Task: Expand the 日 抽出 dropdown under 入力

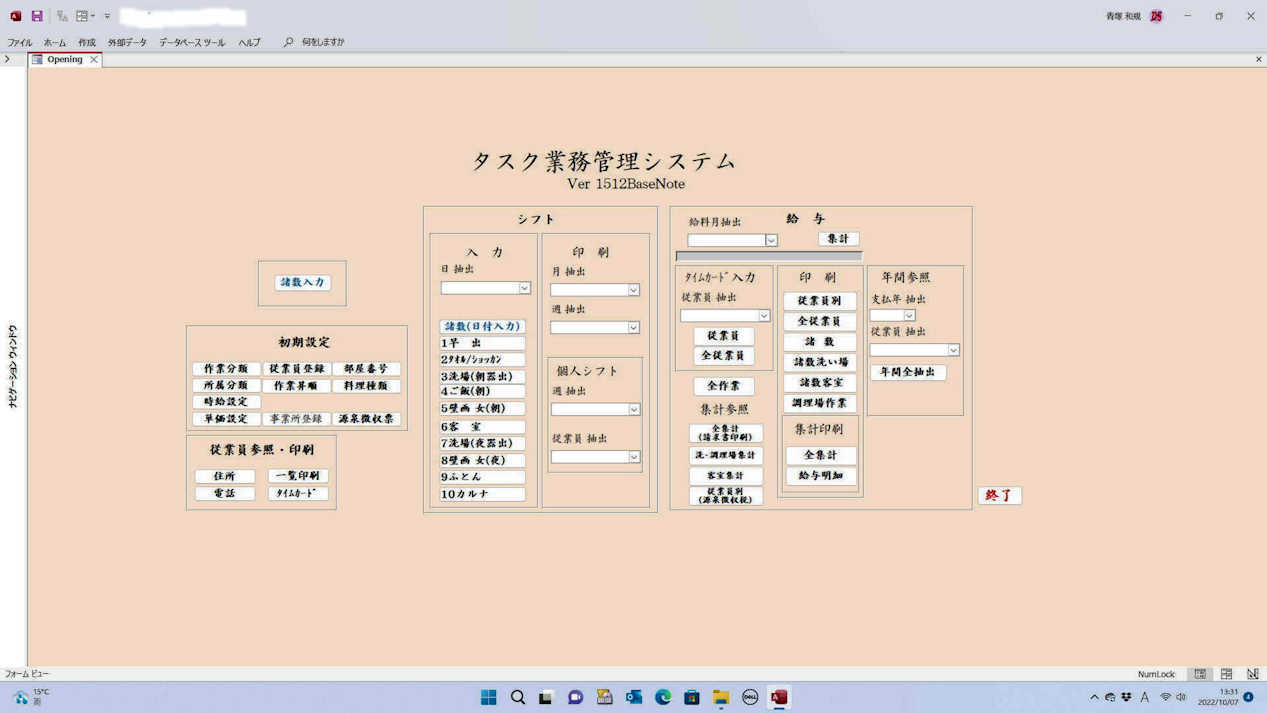Action: pos(524,288)
